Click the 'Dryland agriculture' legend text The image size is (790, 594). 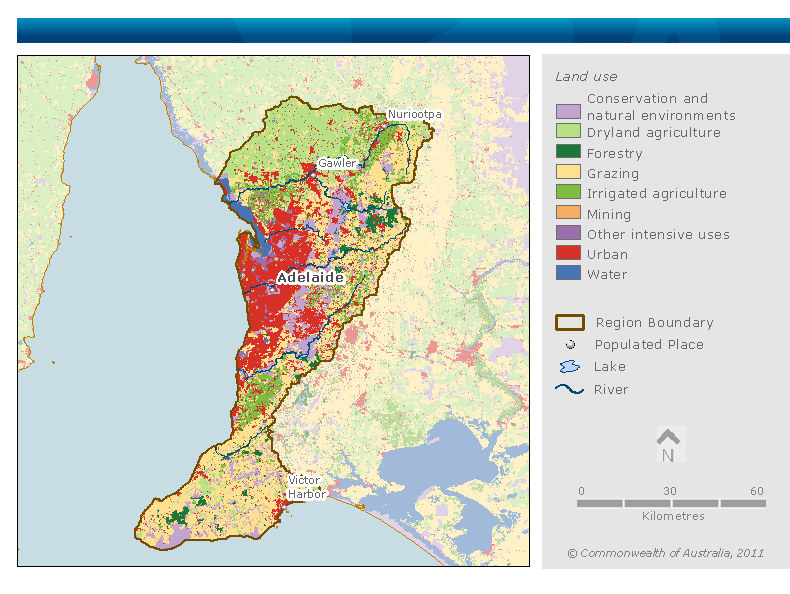coord(653,133)
